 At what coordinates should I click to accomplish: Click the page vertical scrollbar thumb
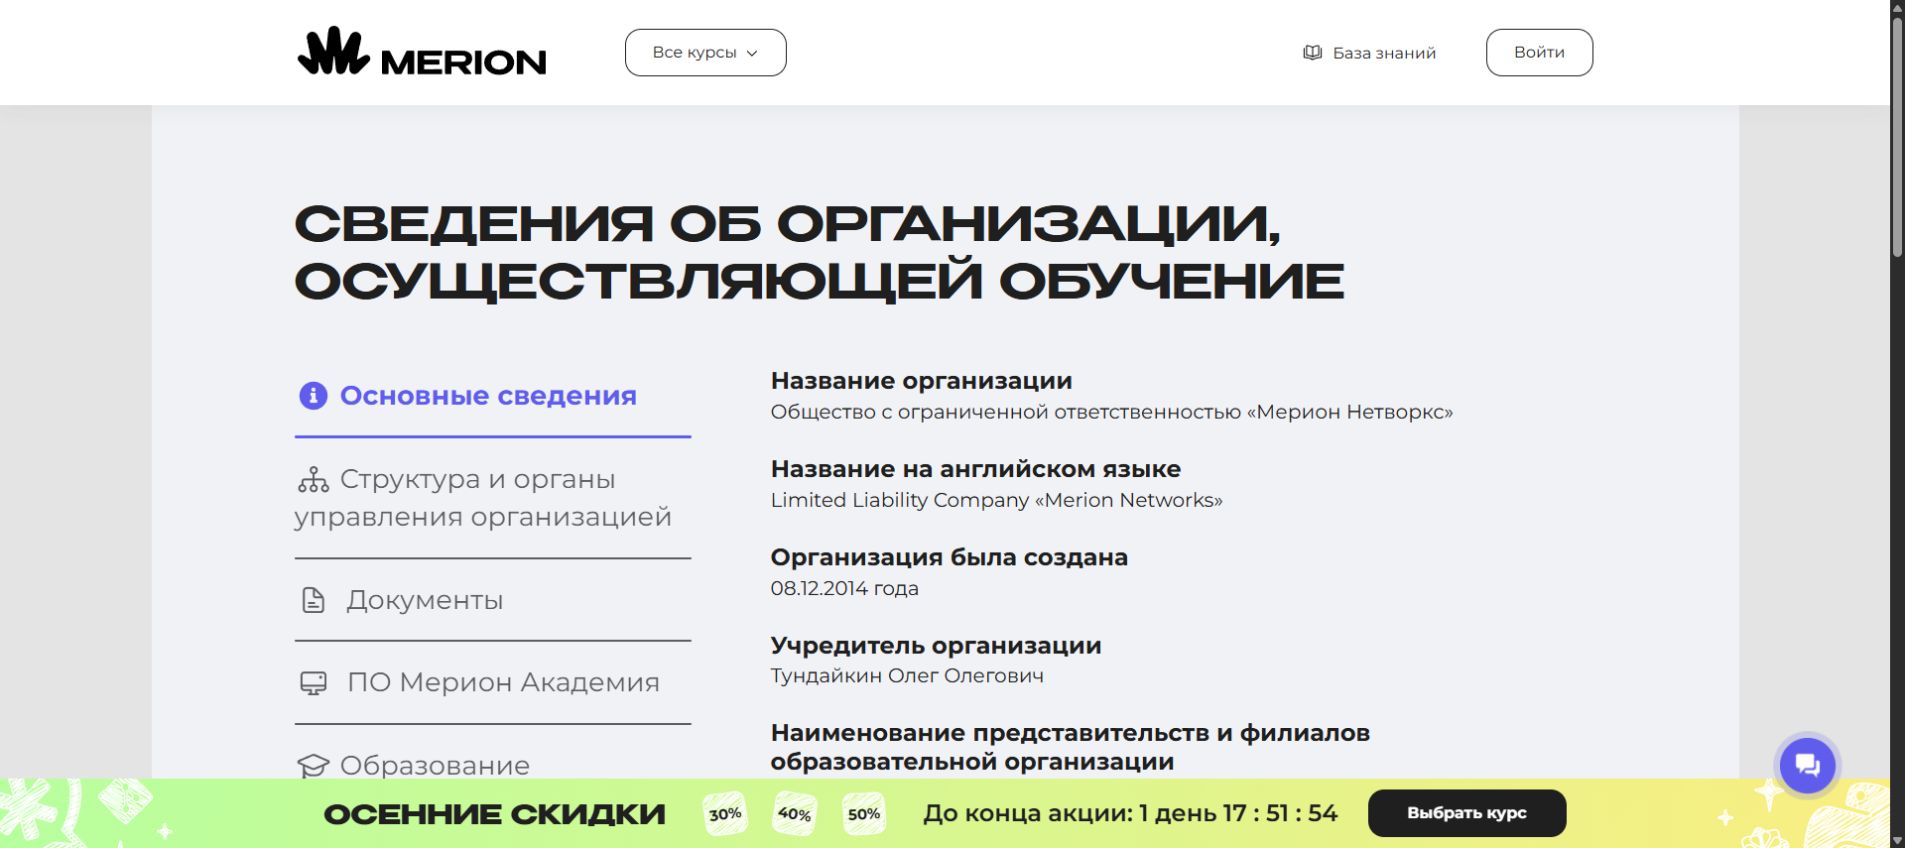[1897, 138]
